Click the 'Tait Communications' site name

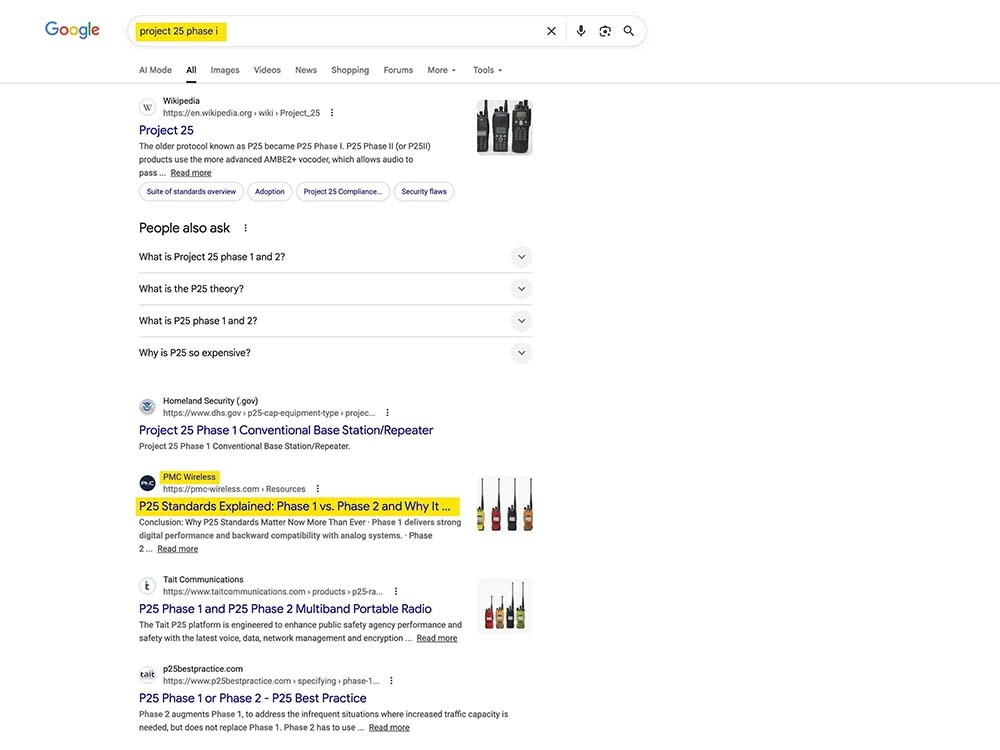203,579
